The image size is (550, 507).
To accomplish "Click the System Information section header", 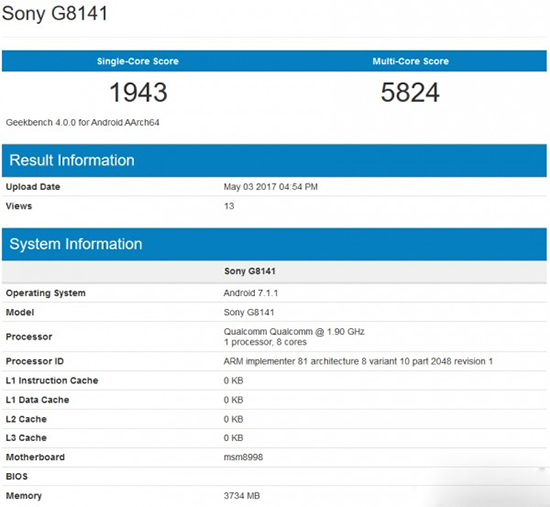I will pyautogui.click(x=274, y=244).
